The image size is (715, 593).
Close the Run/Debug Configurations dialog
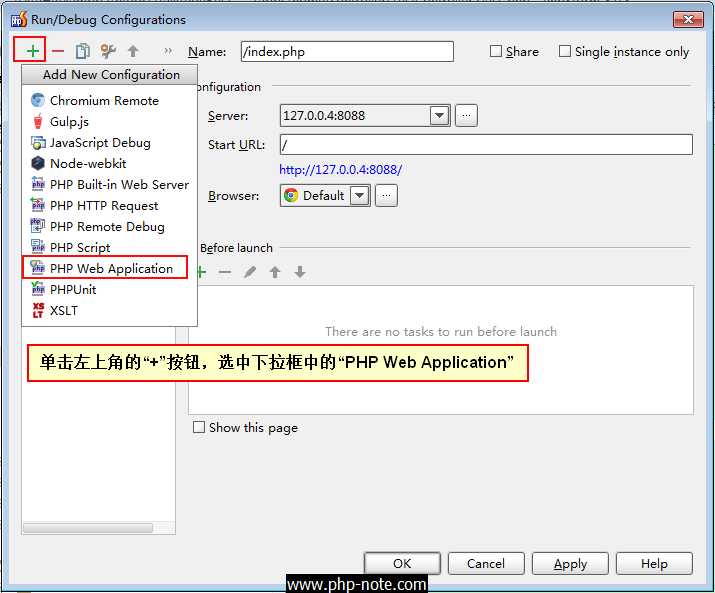coord(688,19)
